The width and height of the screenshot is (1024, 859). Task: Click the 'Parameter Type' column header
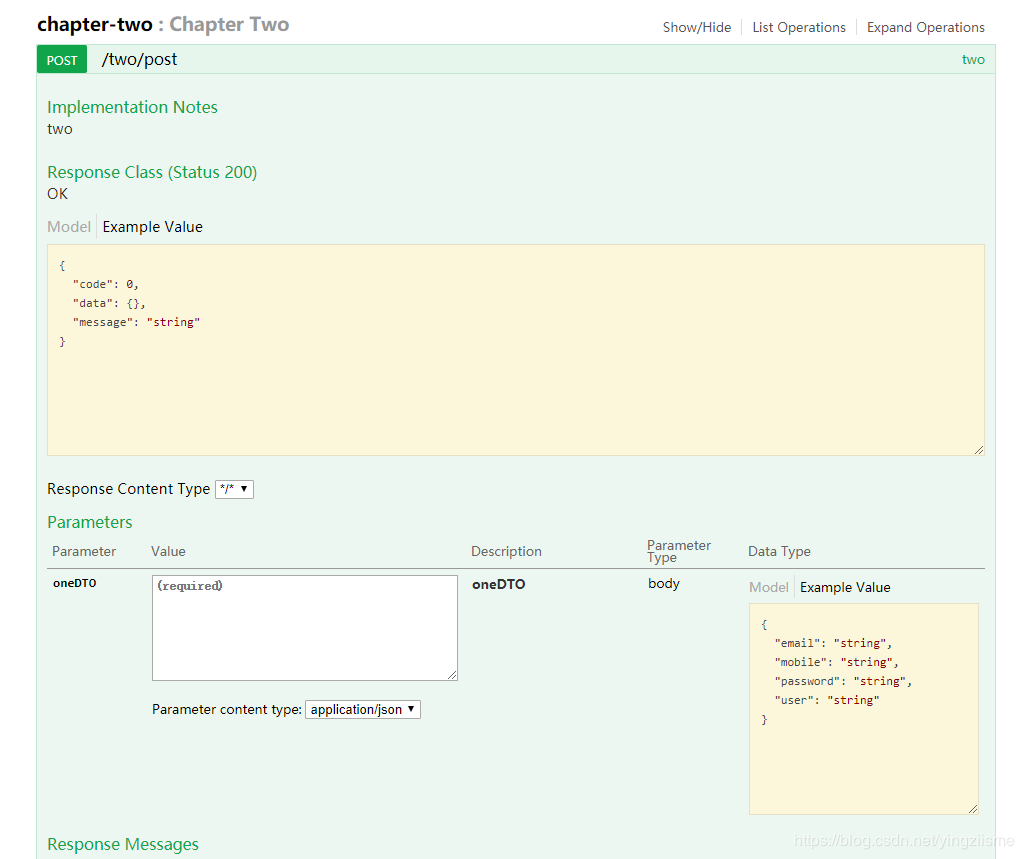pyautogui.click(x=679, y=551)
